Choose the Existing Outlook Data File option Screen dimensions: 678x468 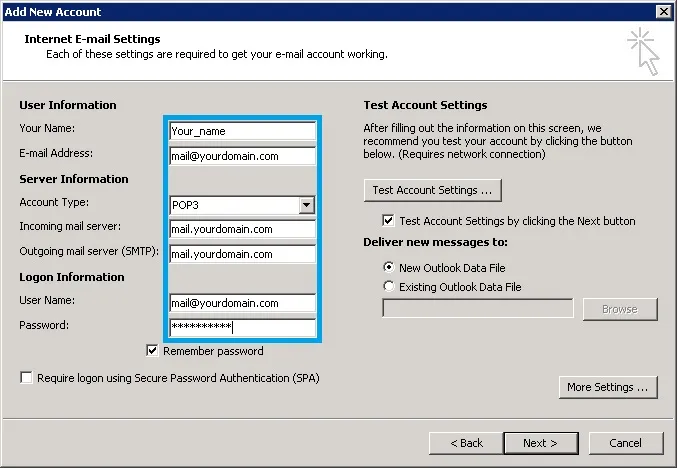388,287
